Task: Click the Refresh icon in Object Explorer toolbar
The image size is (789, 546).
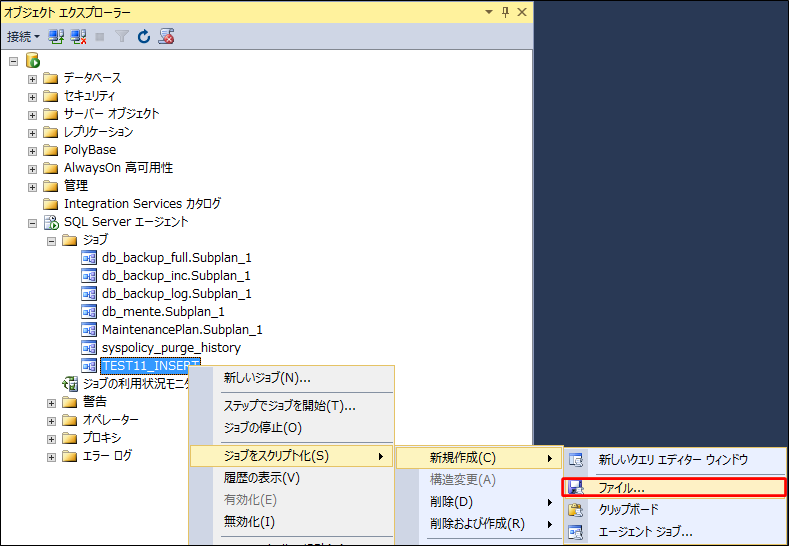Action: 144,36
